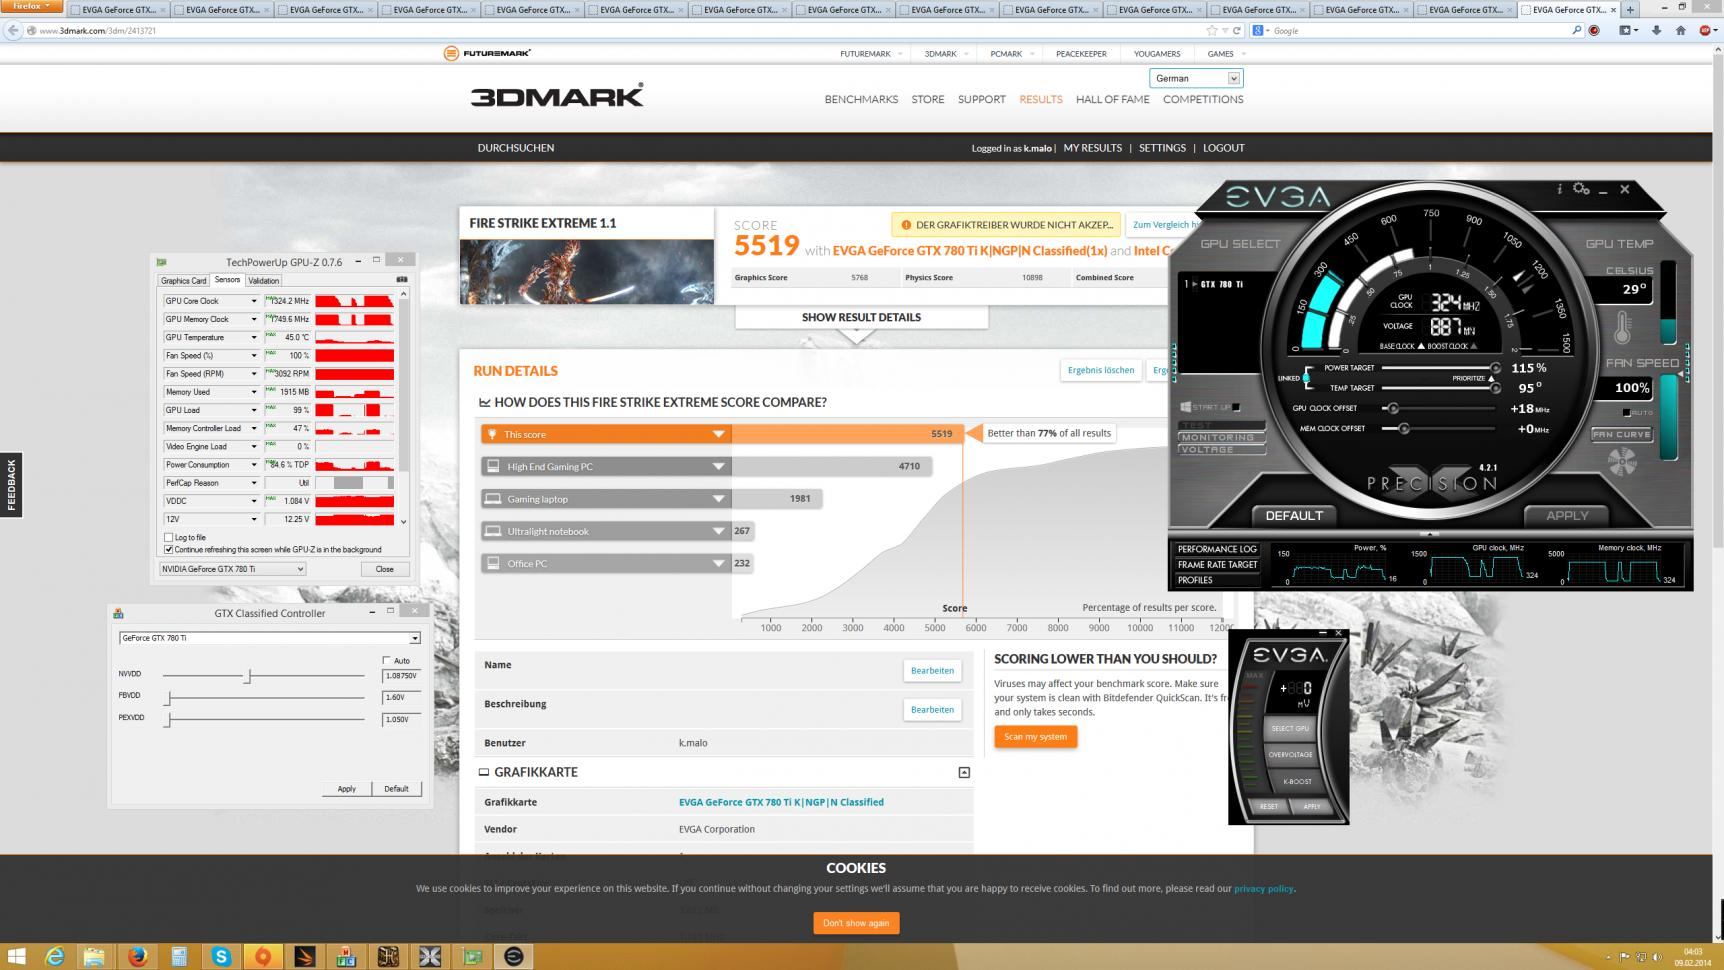
Task: Expand the This score bar dropdown
Action: (718, 434)
